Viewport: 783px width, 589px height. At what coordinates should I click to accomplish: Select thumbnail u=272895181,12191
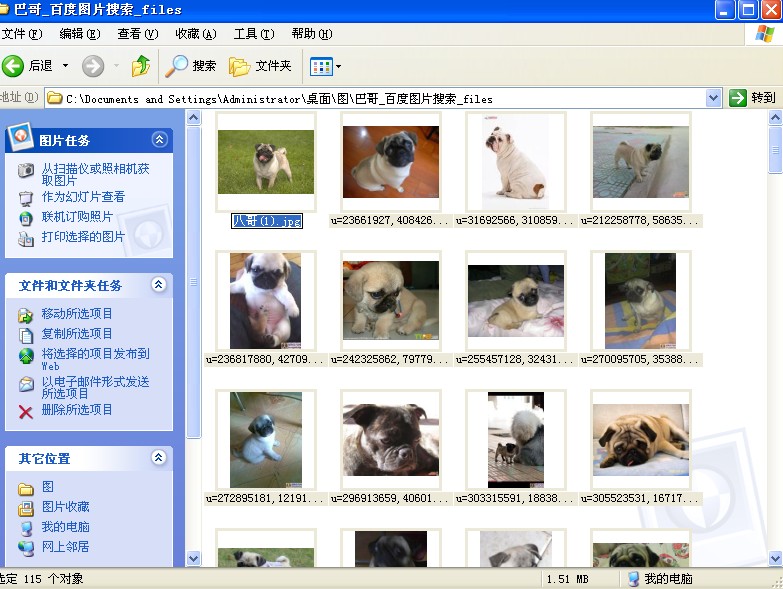(266, 440)
